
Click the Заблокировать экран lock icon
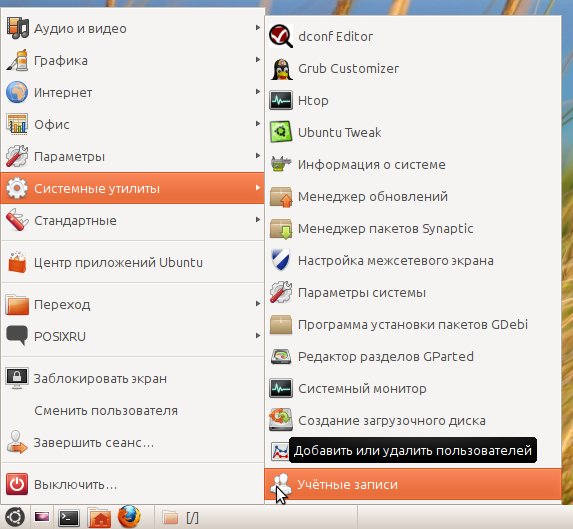pyautogui.click(x=17, y=378)
